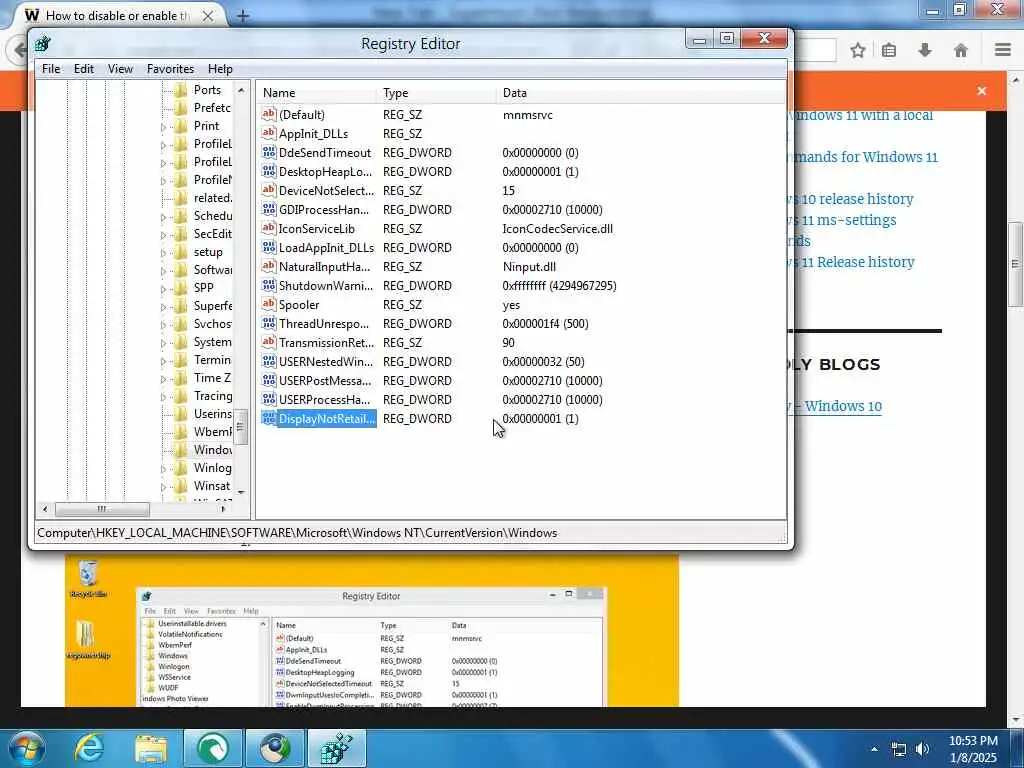Select the WbemF key in tree

[x=212, y=431]
